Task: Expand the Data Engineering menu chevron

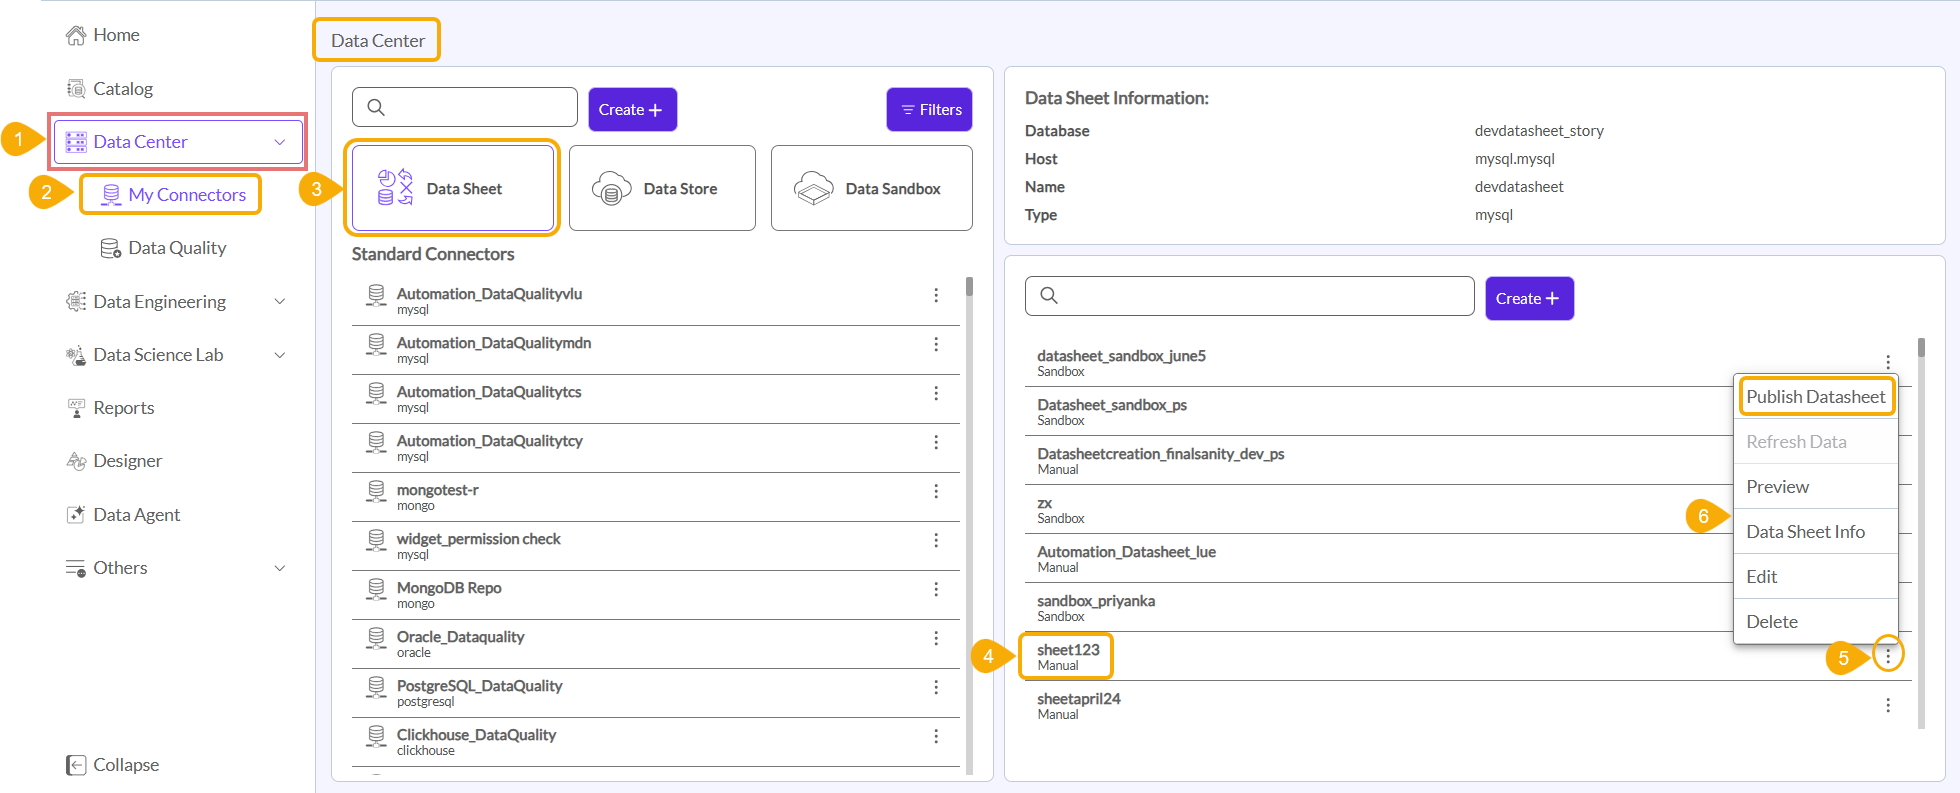Action: pyautogui.click(x=280, y=302)
